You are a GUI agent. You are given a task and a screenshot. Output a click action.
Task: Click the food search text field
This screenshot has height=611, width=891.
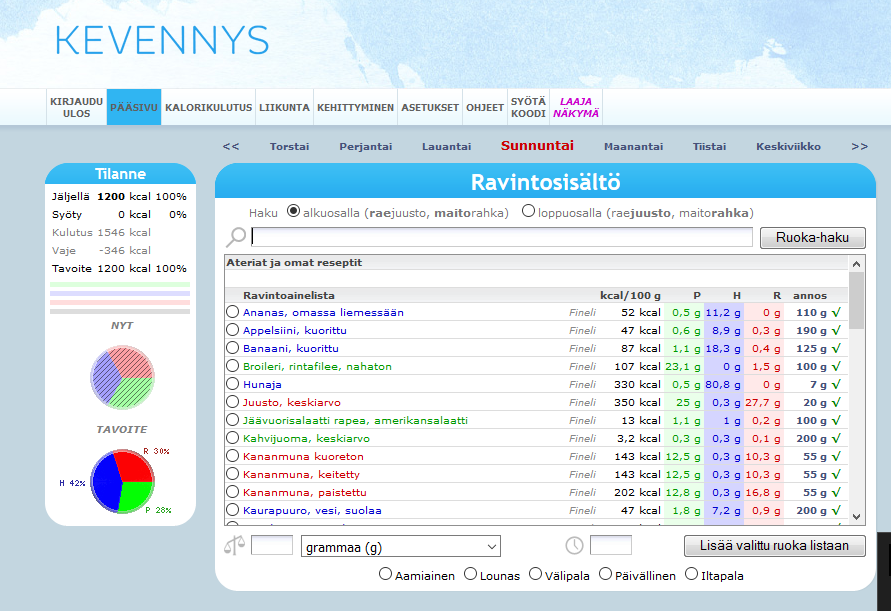502,237
